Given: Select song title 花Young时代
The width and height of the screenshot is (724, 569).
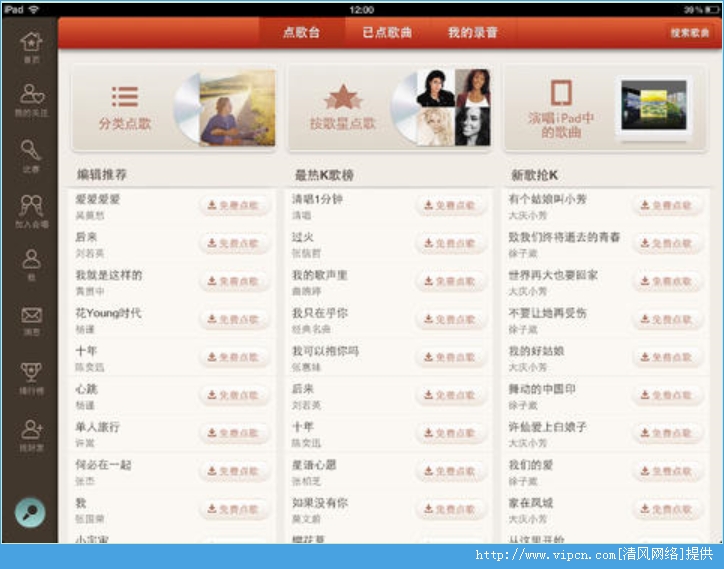Looking at the screenshot, I should coord(109,313).
